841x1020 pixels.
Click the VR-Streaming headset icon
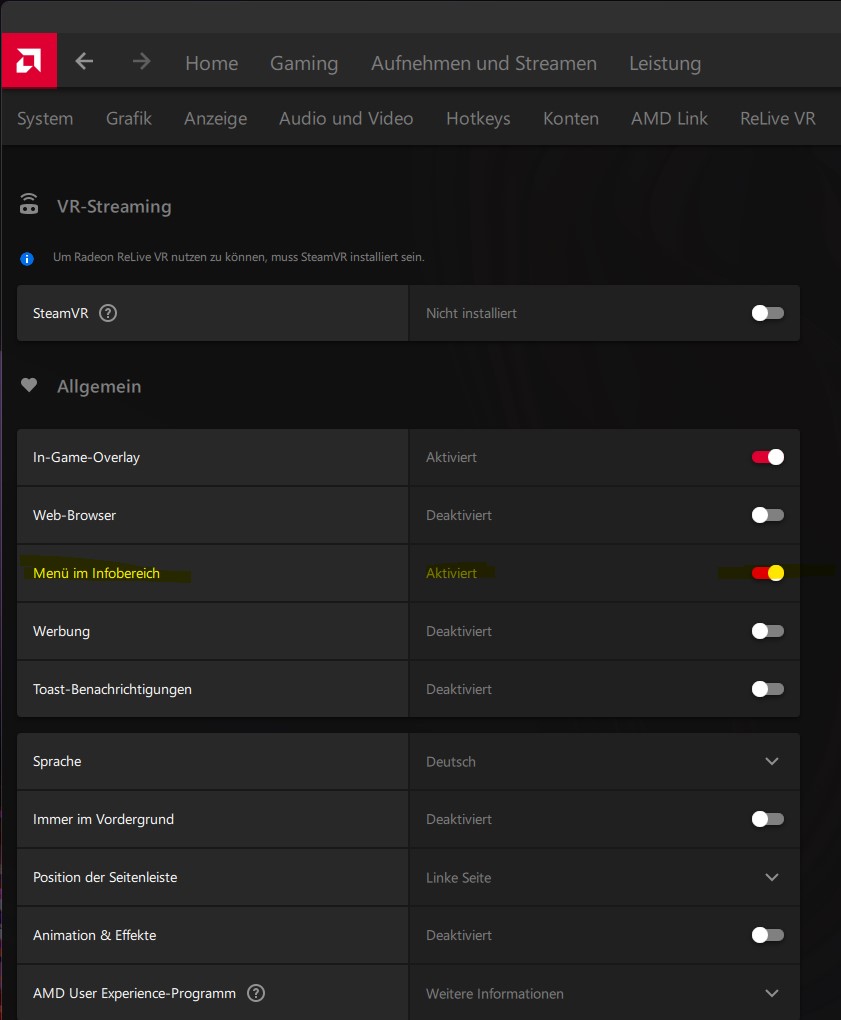point(29,206)
